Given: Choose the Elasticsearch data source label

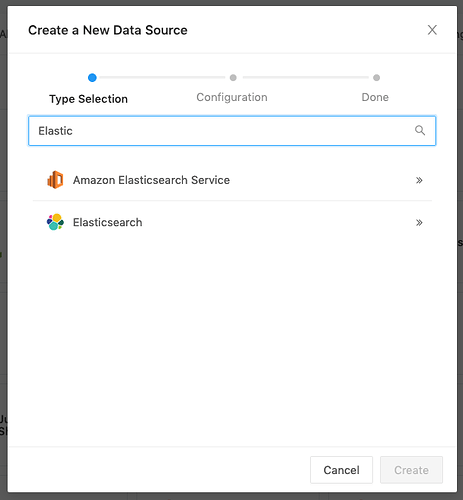Looking at the screenshot, I should 107,222.
